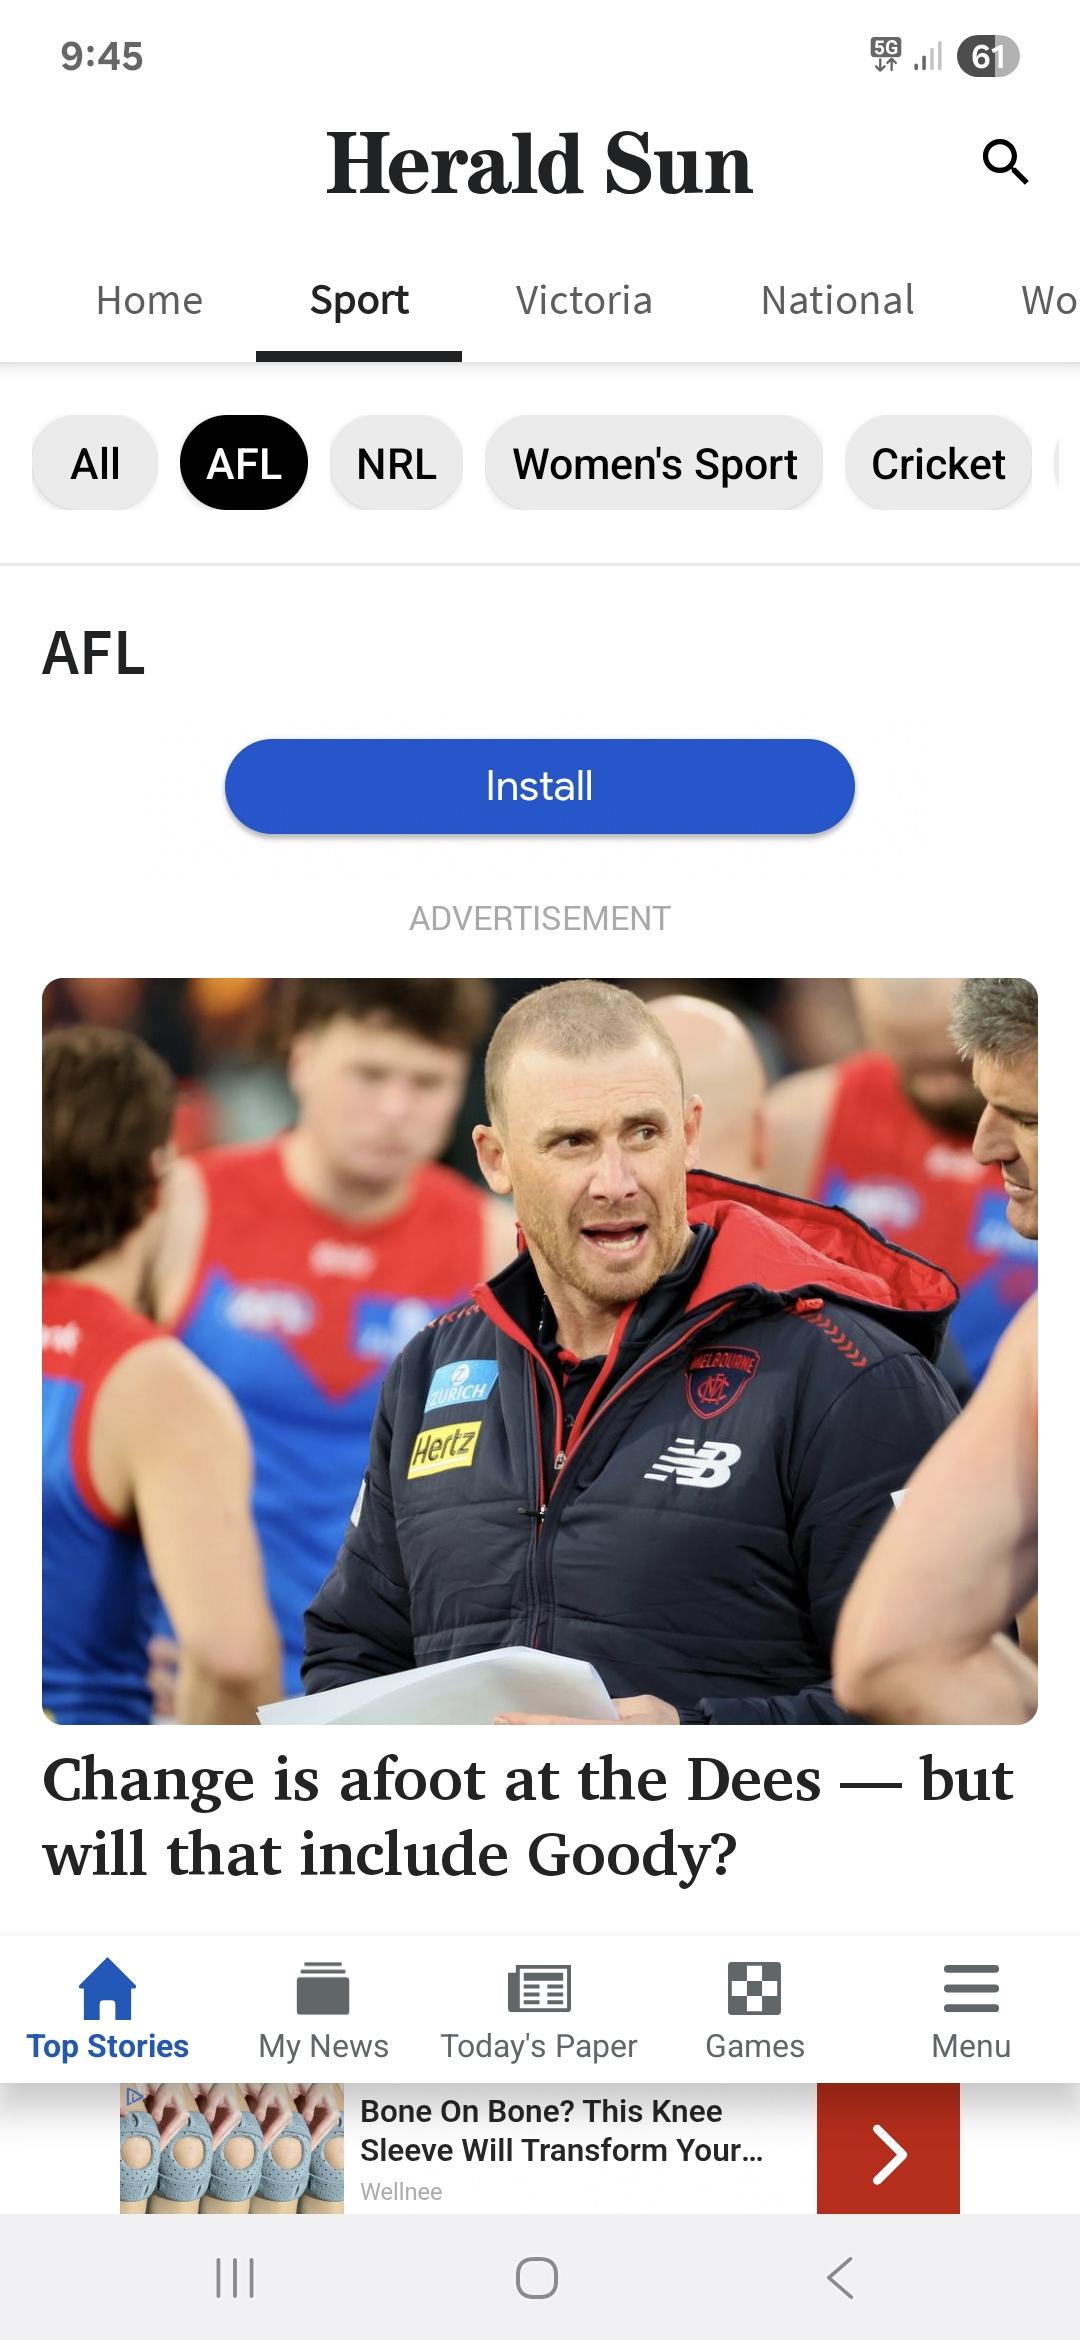1080x2340 pixels.
Task: Open the search magnifier icon
Action: [x=1005, y=162]
